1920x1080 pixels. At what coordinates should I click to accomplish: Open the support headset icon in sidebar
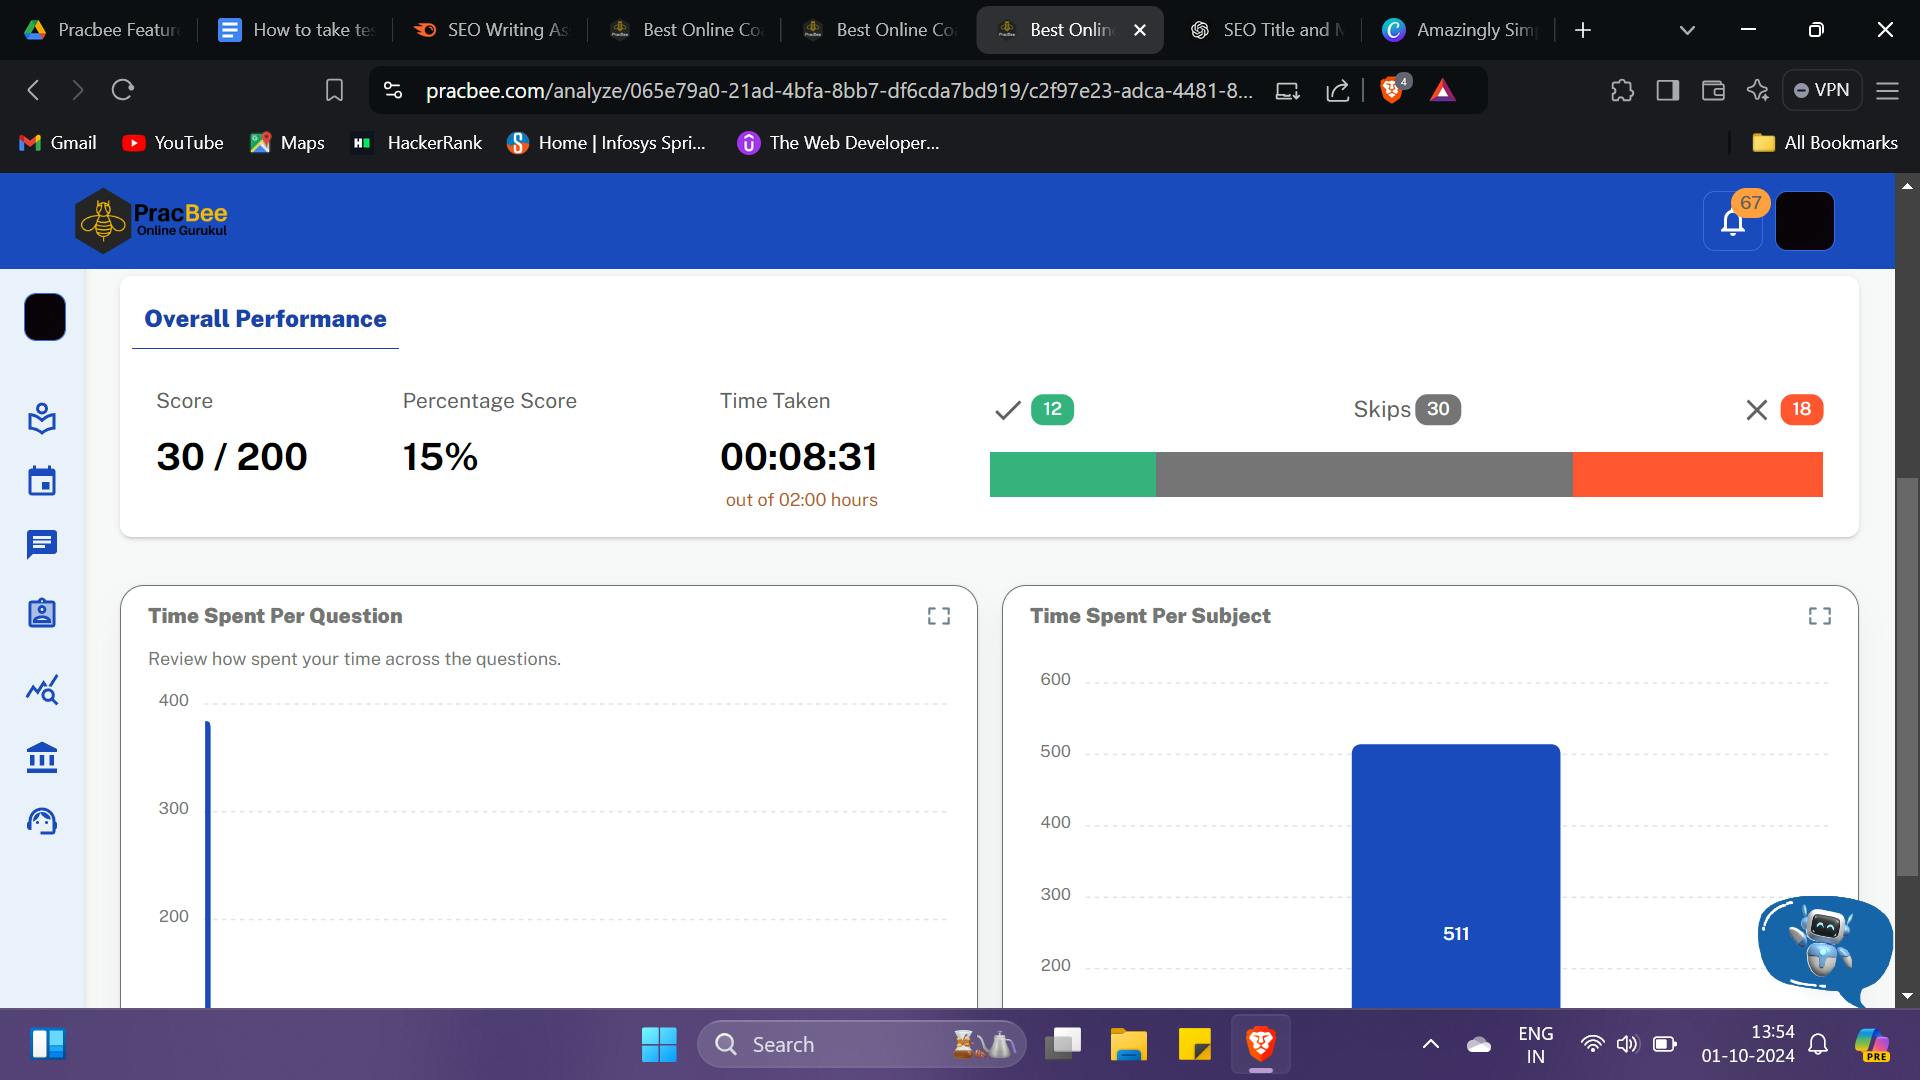[x=42, y=822]
